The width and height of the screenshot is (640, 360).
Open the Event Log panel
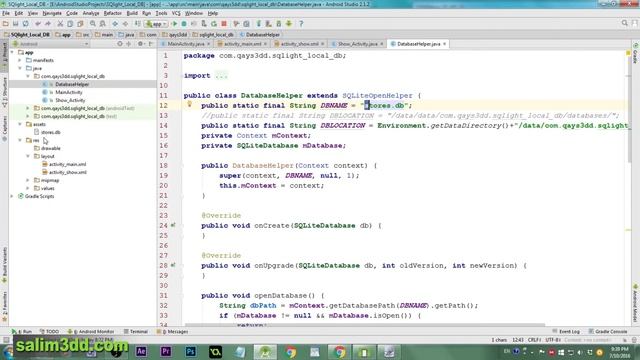[x=566, y=331]
